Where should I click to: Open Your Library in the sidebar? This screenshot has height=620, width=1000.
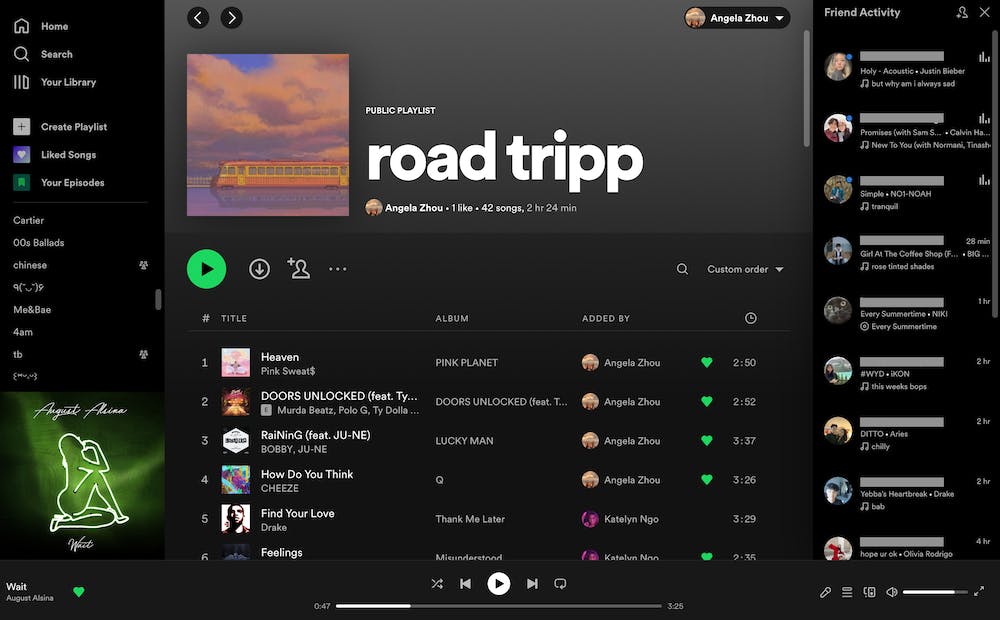(x=68, y=82)
